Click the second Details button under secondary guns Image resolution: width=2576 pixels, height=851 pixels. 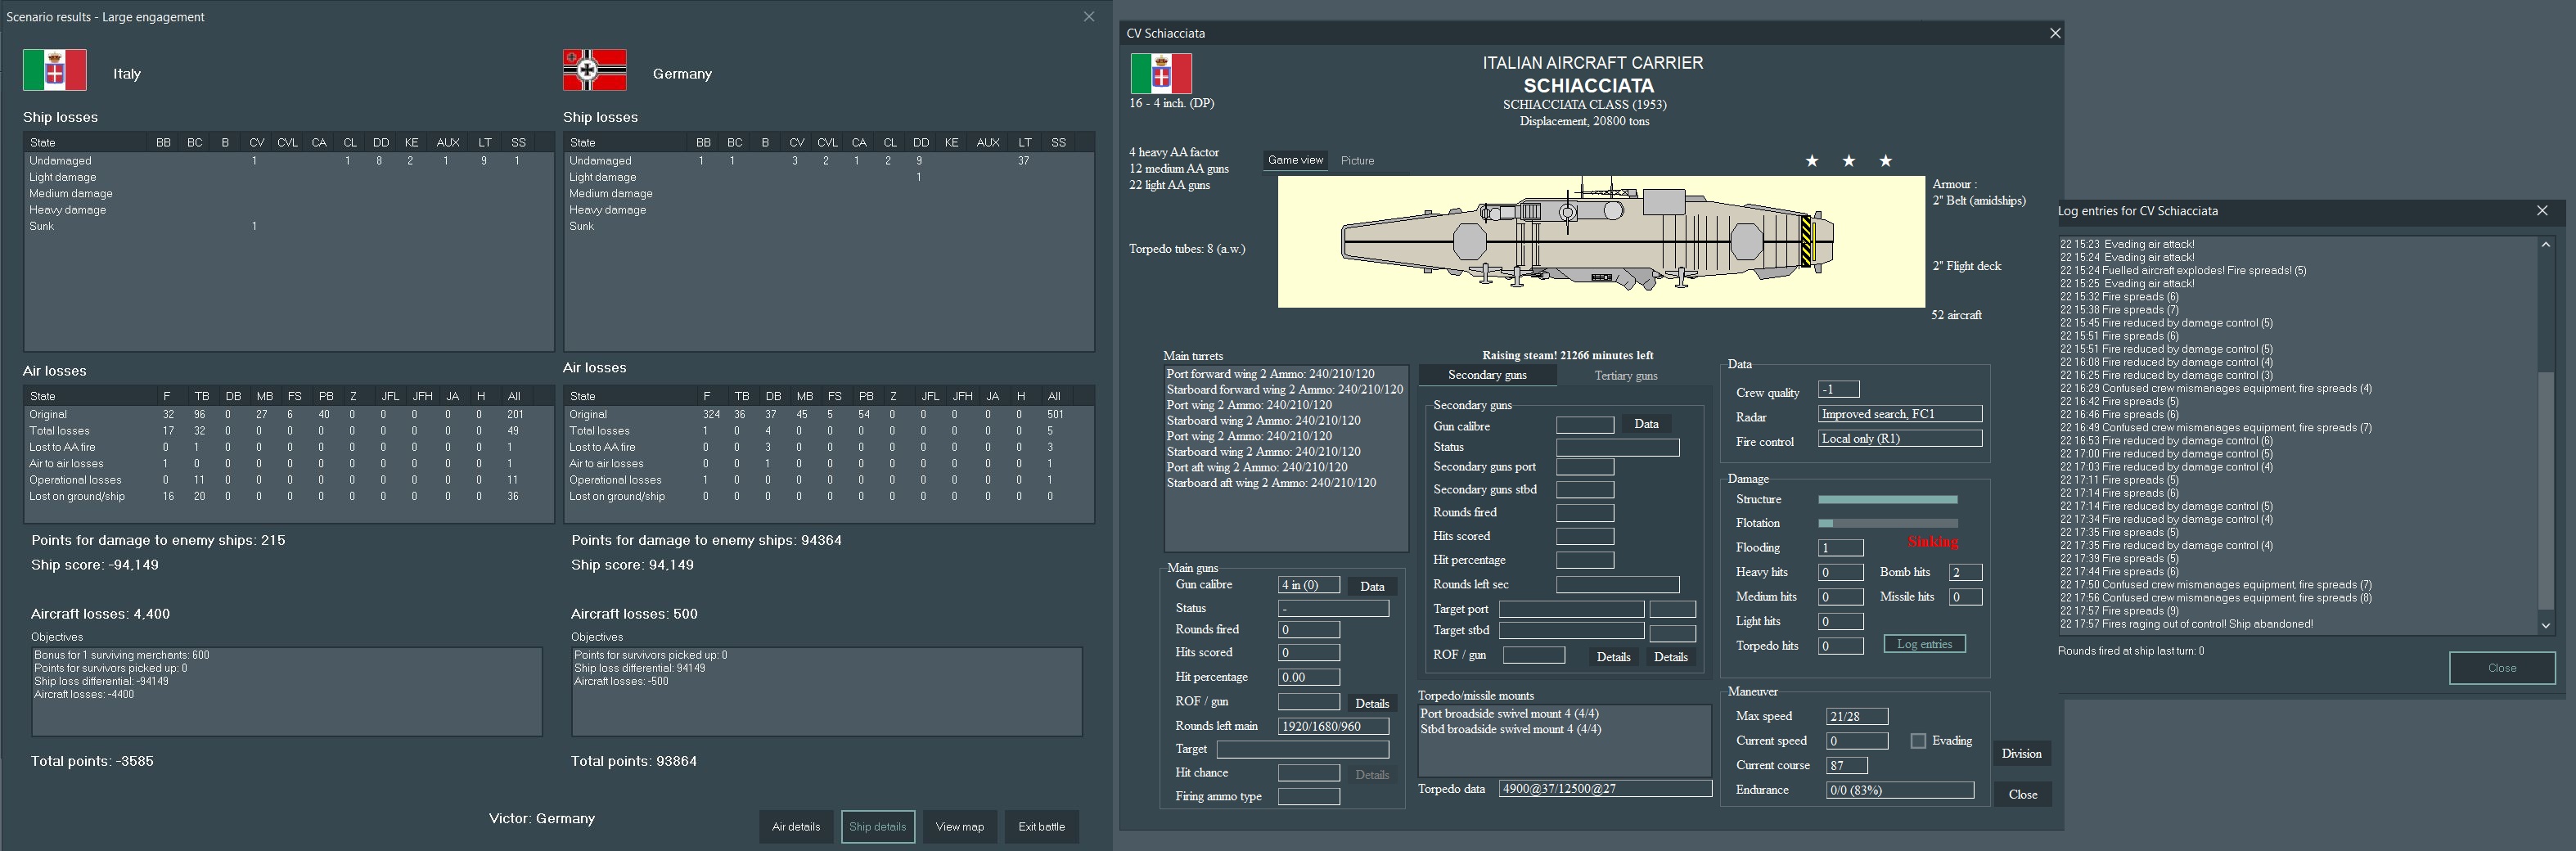tap(1670, 657)
